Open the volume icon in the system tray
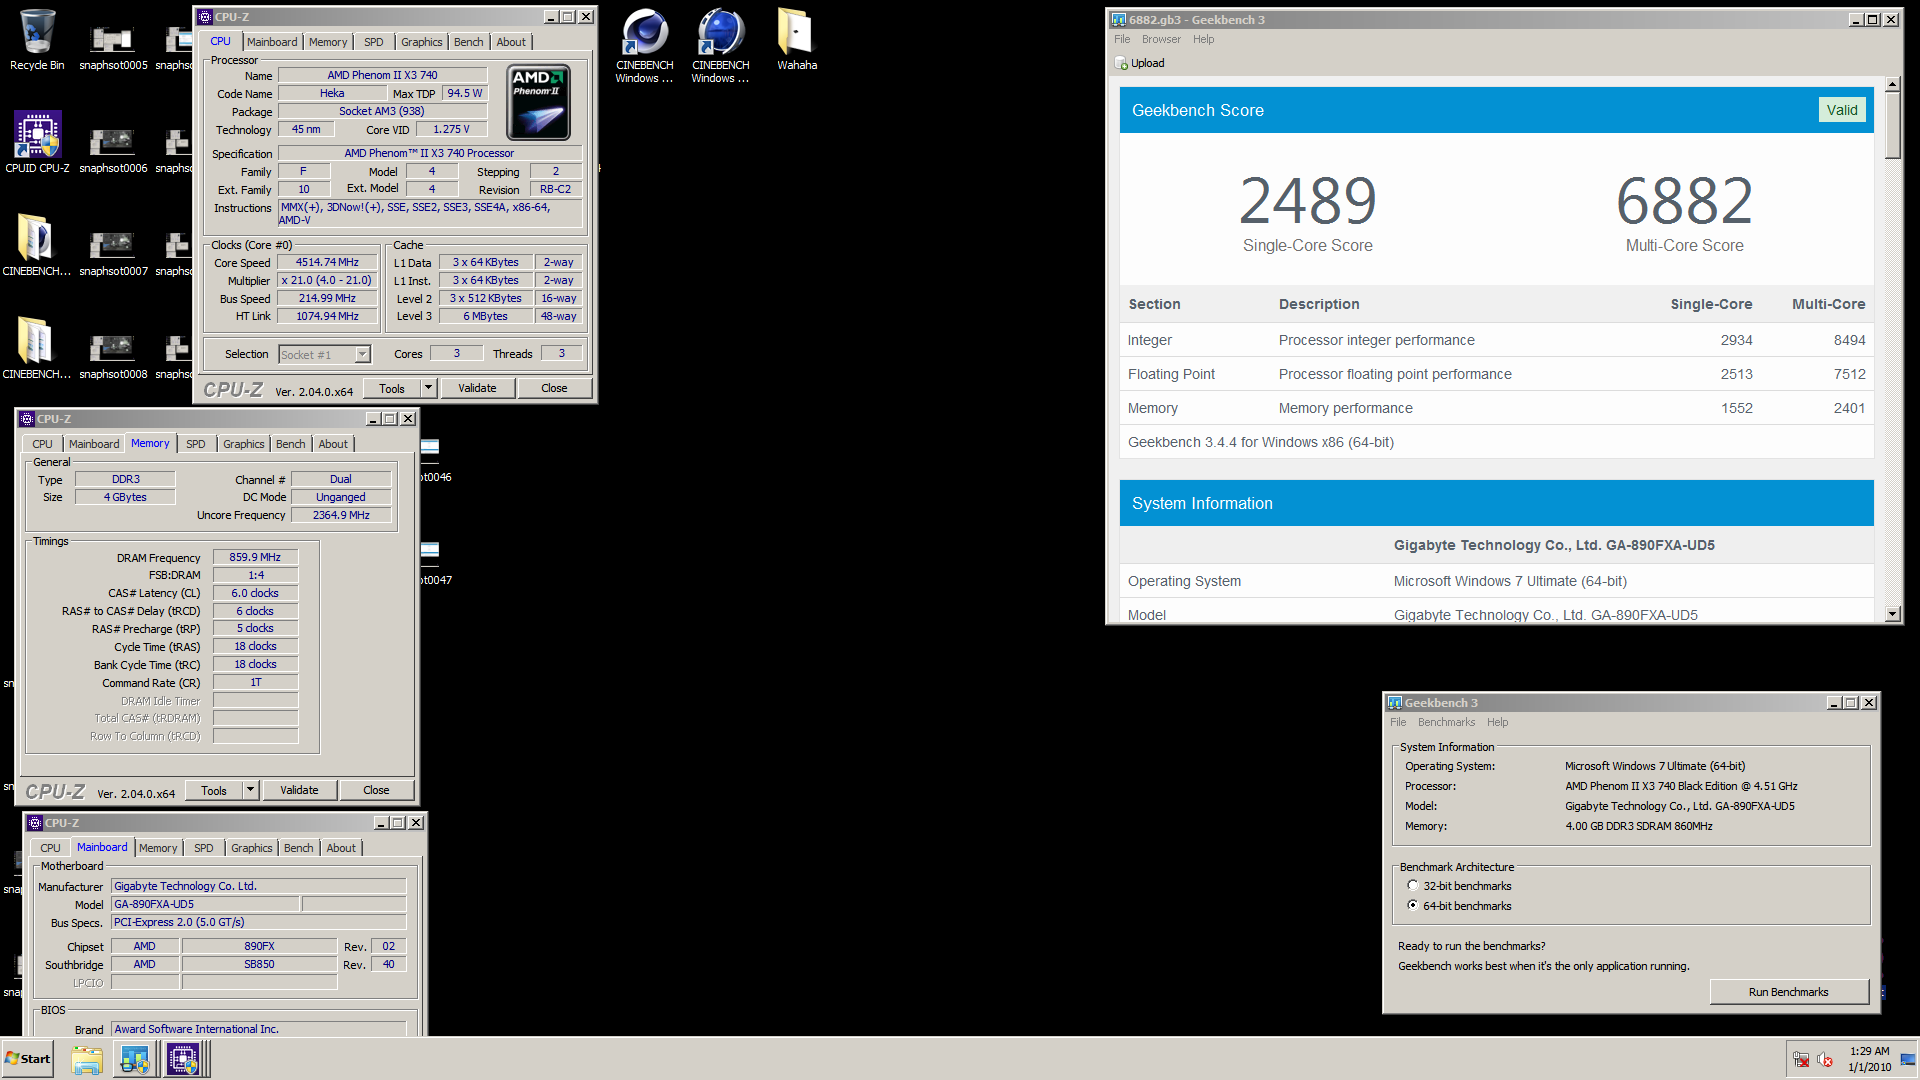Screen dimensions: 1920x1080 [x=1825, y=1060]
